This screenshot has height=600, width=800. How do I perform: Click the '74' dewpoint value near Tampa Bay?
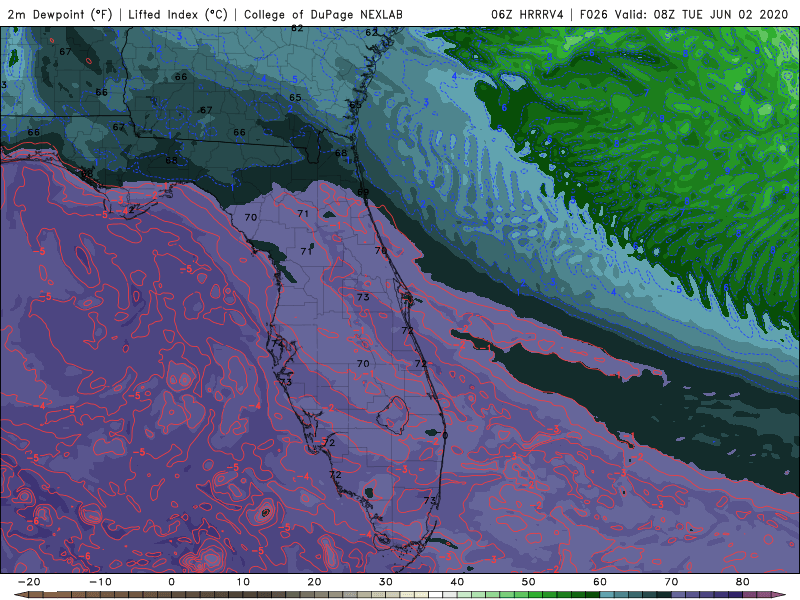[x=277, y=343]
